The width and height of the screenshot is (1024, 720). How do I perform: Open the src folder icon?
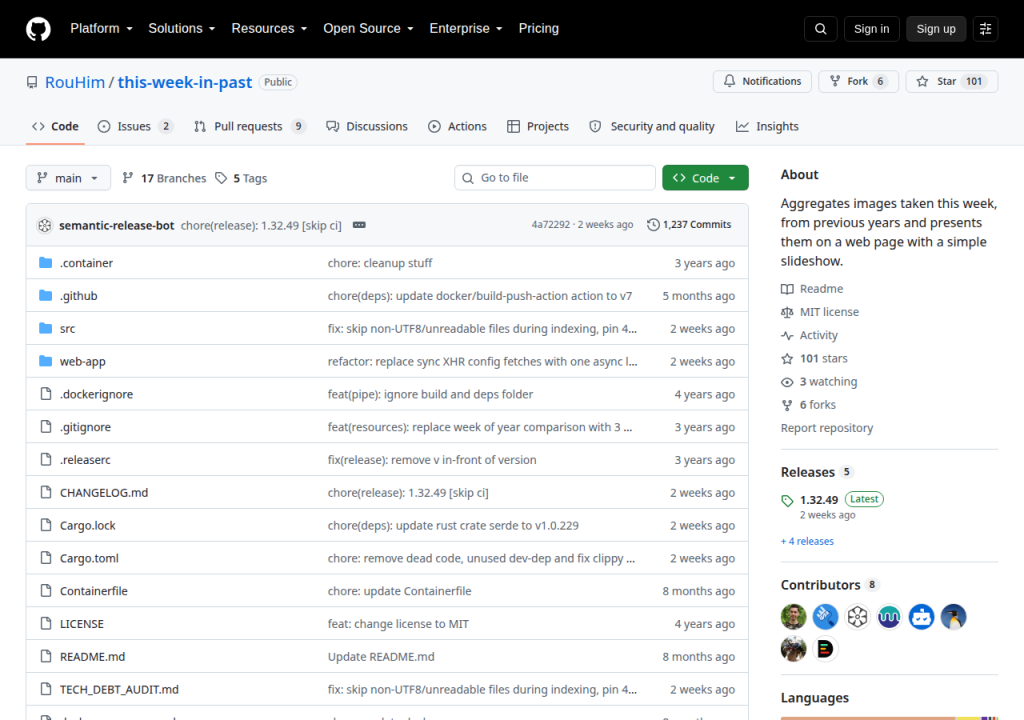click(45, 328)
